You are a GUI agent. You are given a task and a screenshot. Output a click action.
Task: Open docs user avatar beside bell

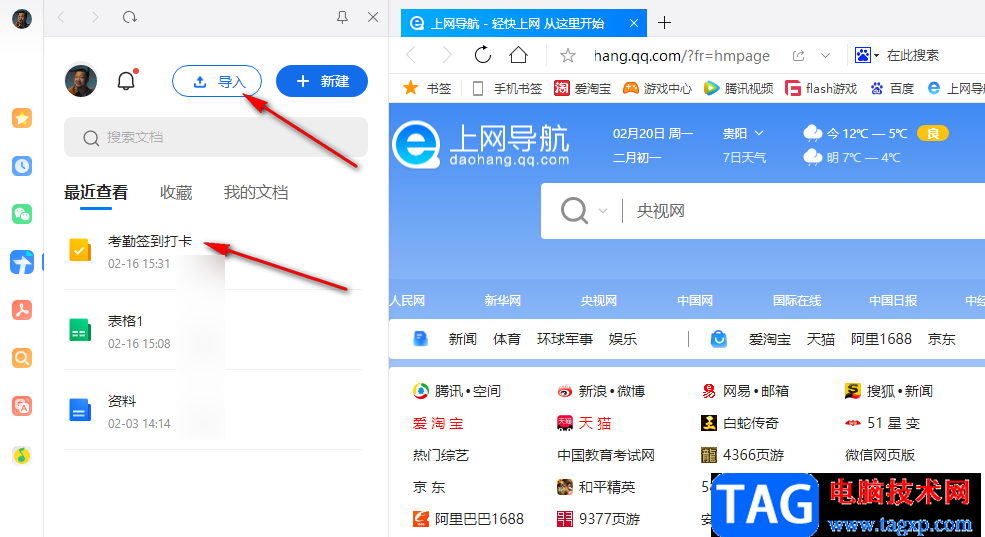point(81,80)
